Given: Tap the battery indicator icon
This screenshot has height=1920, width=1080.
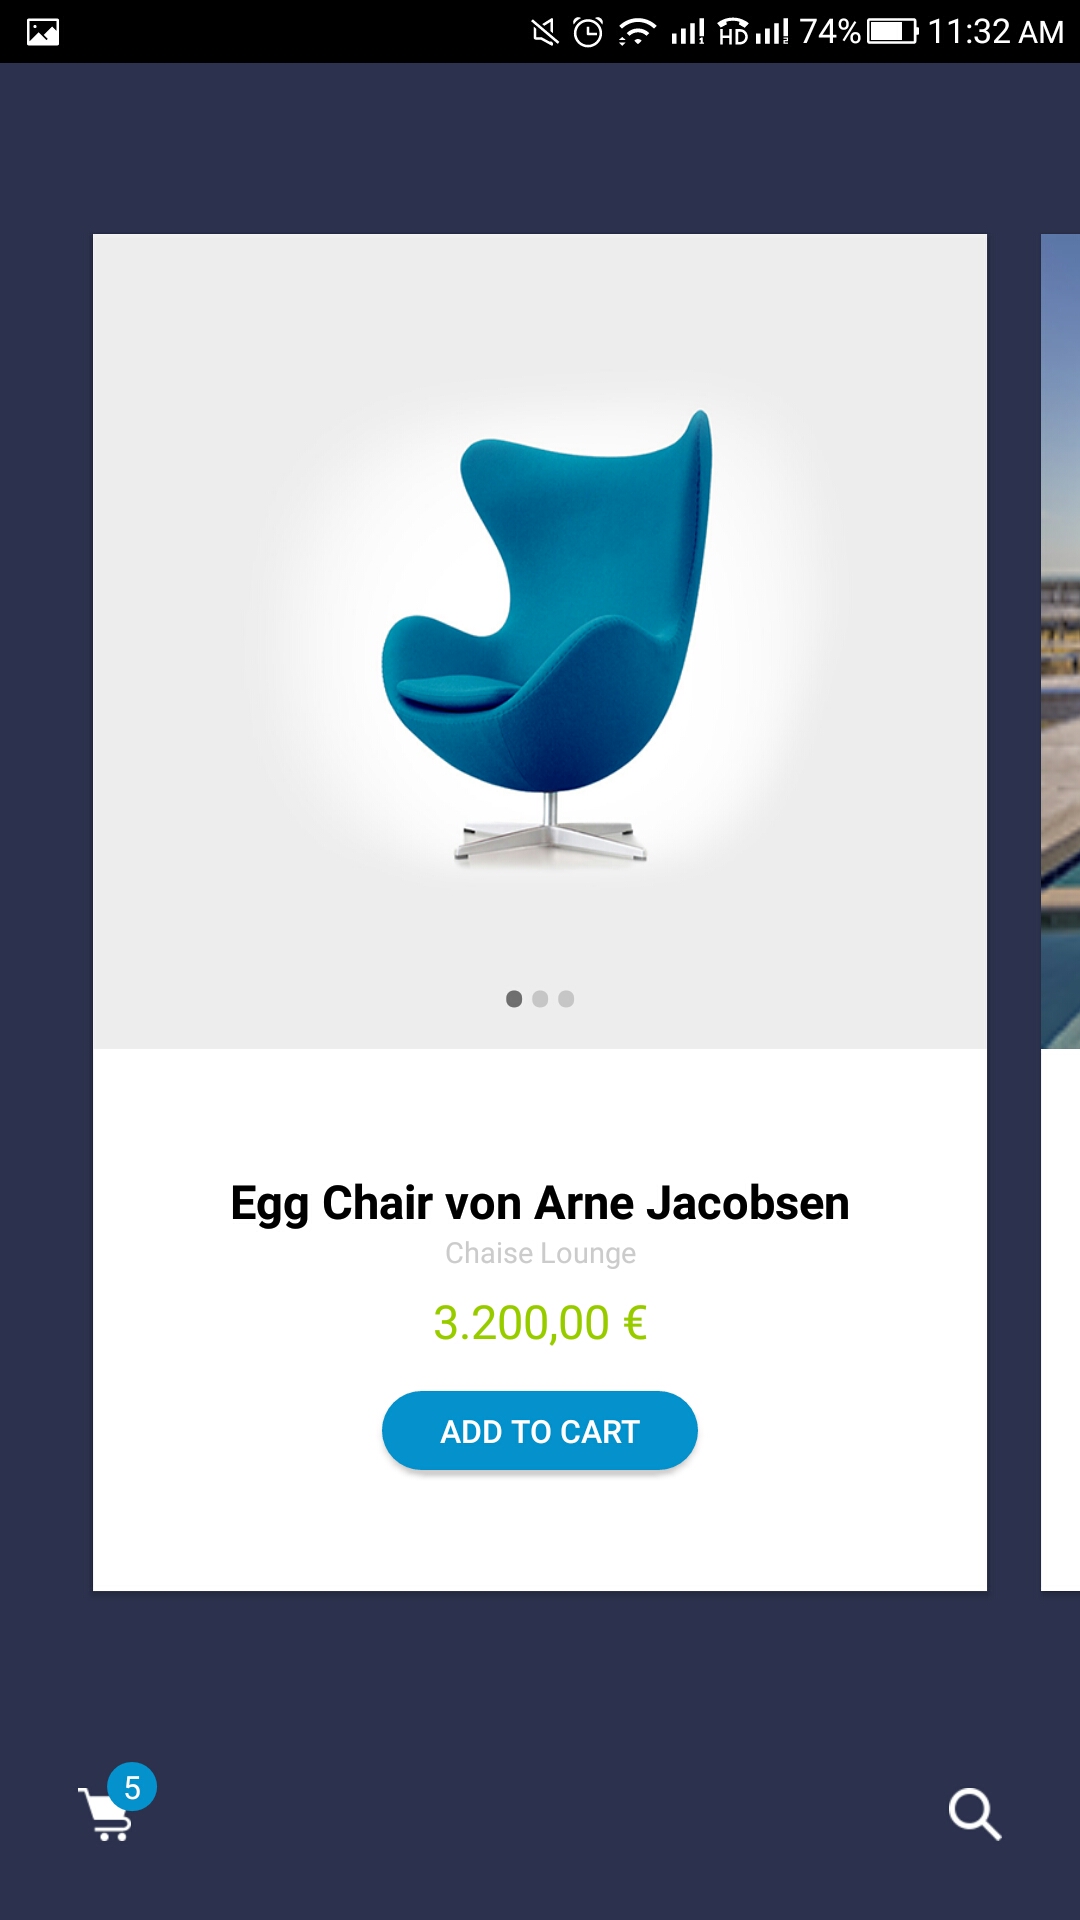Looking at the screenshot, I should [x=893, y=31].
